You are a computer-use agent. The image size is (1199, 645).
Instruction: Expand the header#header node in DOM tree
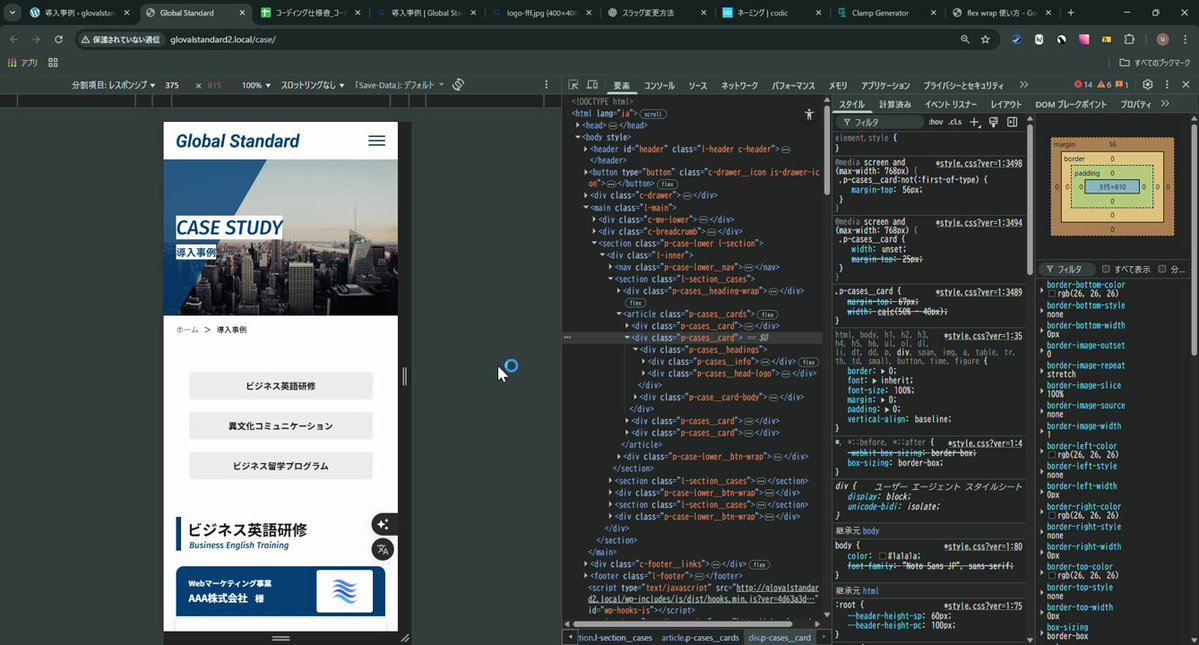coord(586,149)
